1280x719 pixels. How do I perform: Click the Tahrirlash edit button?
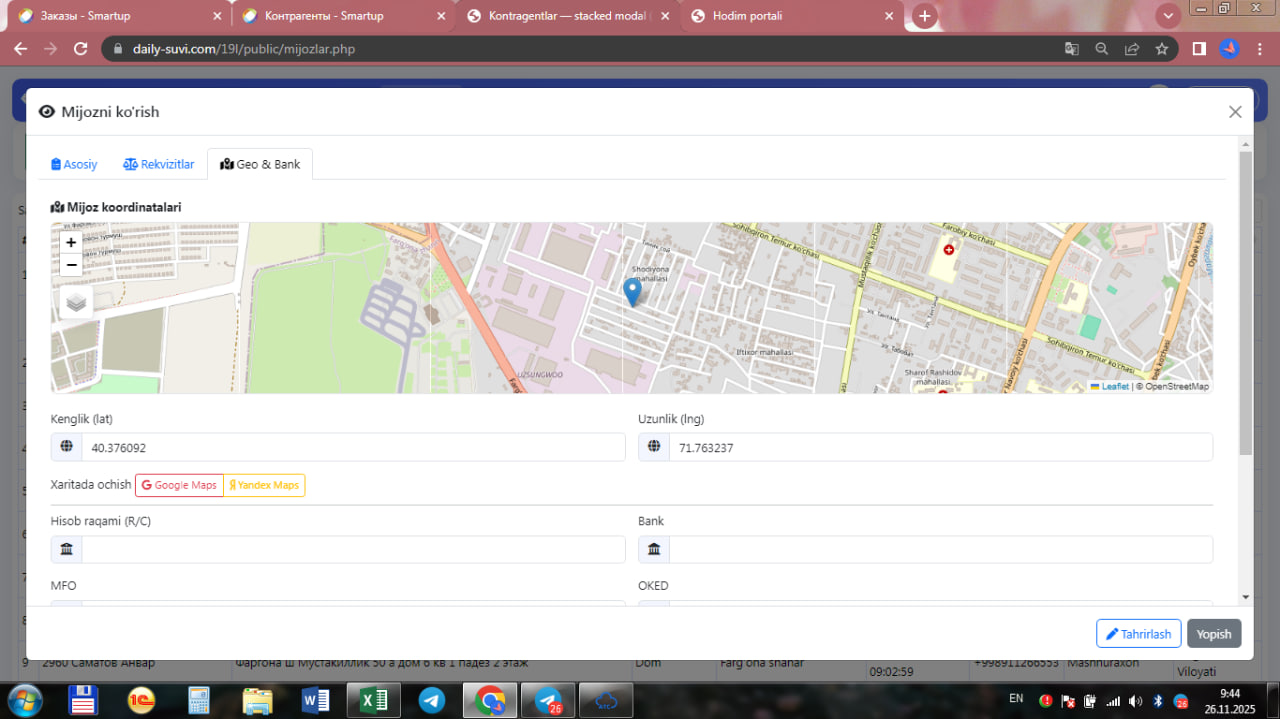[x=1138, y=634]
